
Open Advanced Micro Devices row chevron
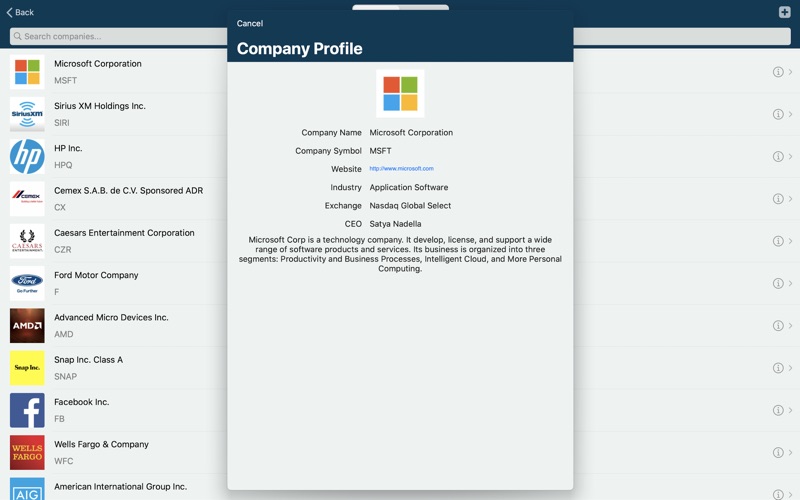(790, 326)
